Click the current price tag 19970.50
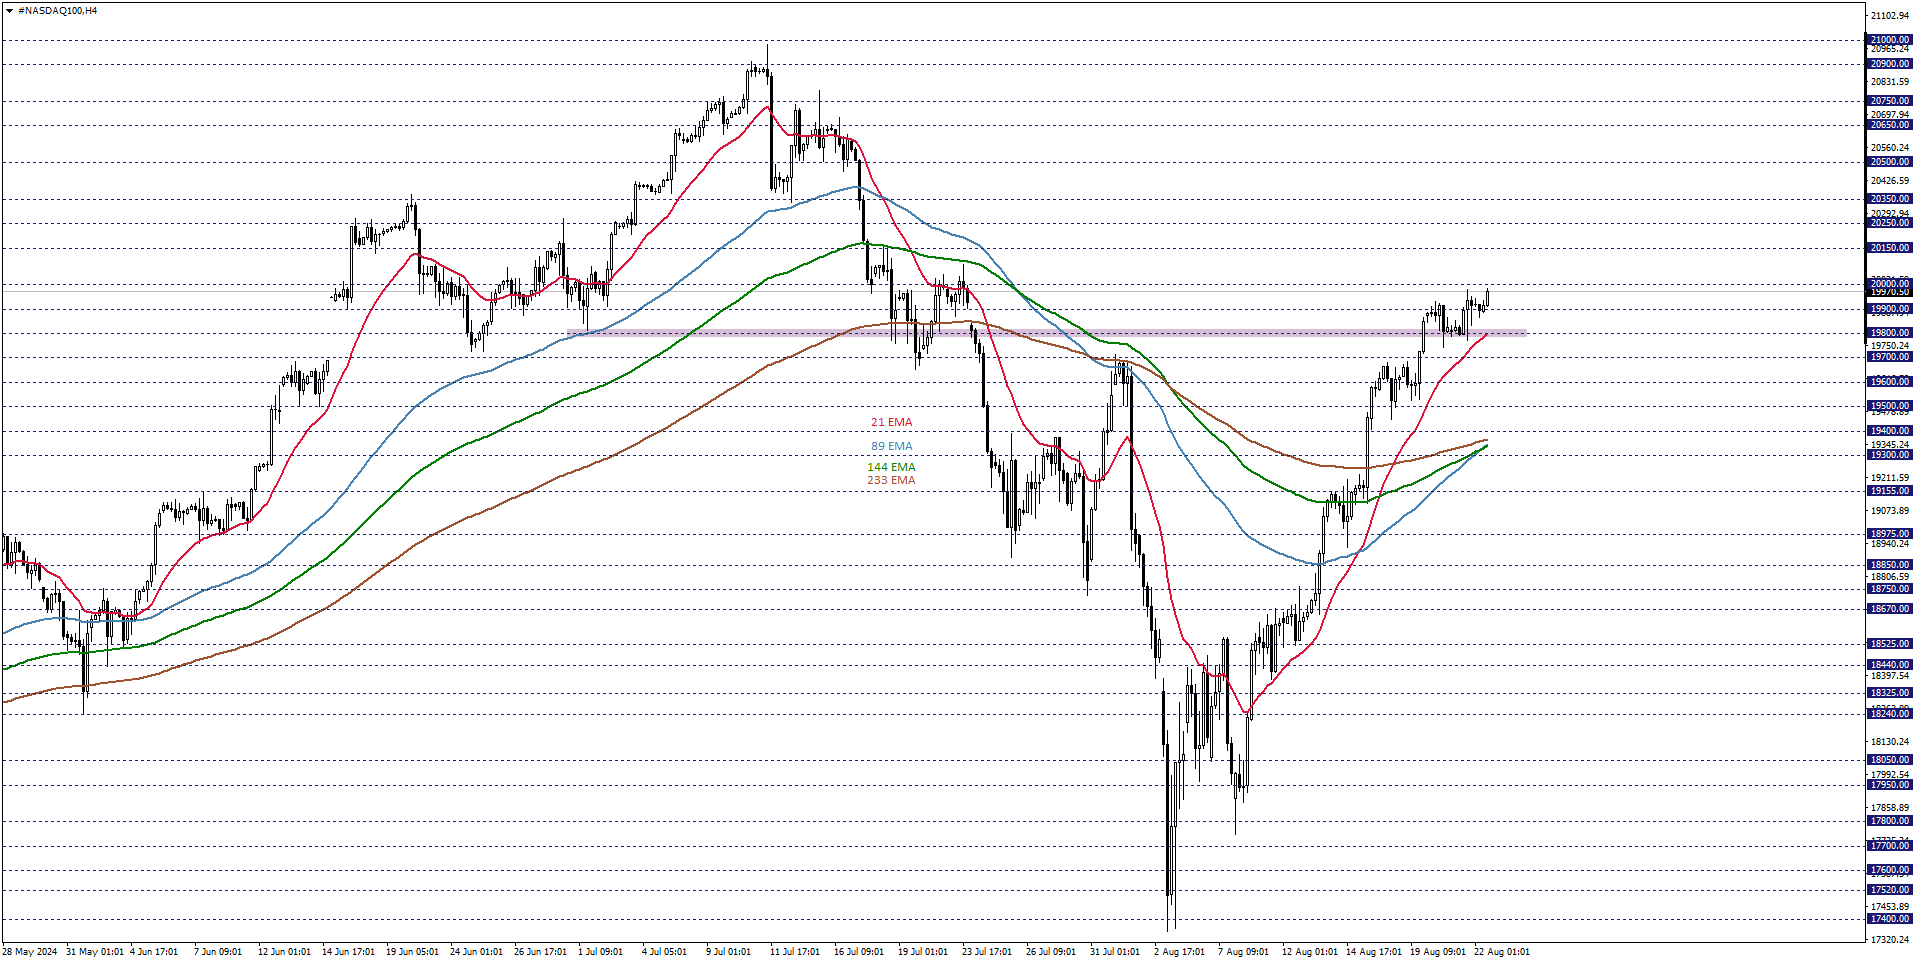Screen dimensions: 1916x963 click(1889, 292)
